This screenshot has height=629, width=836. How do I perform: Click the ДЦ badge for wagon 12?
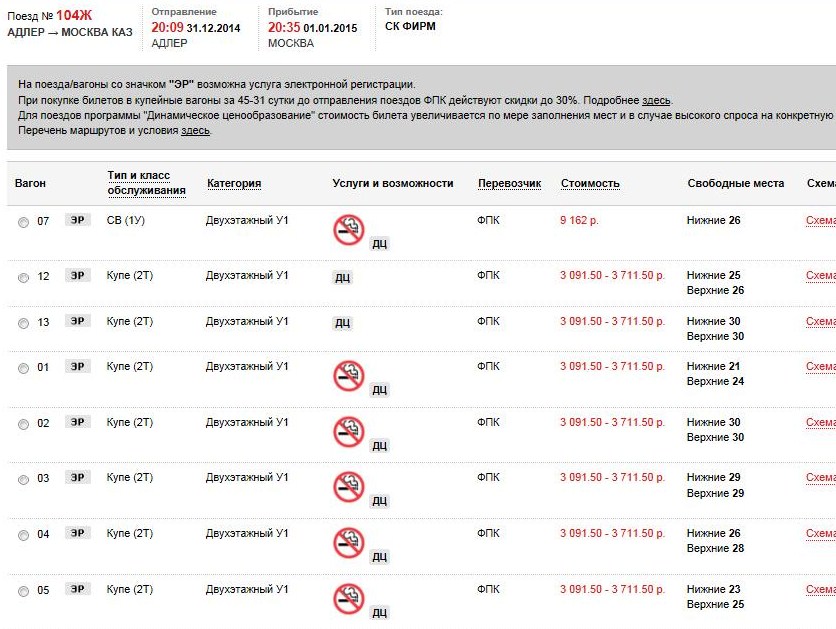(342, 277)
